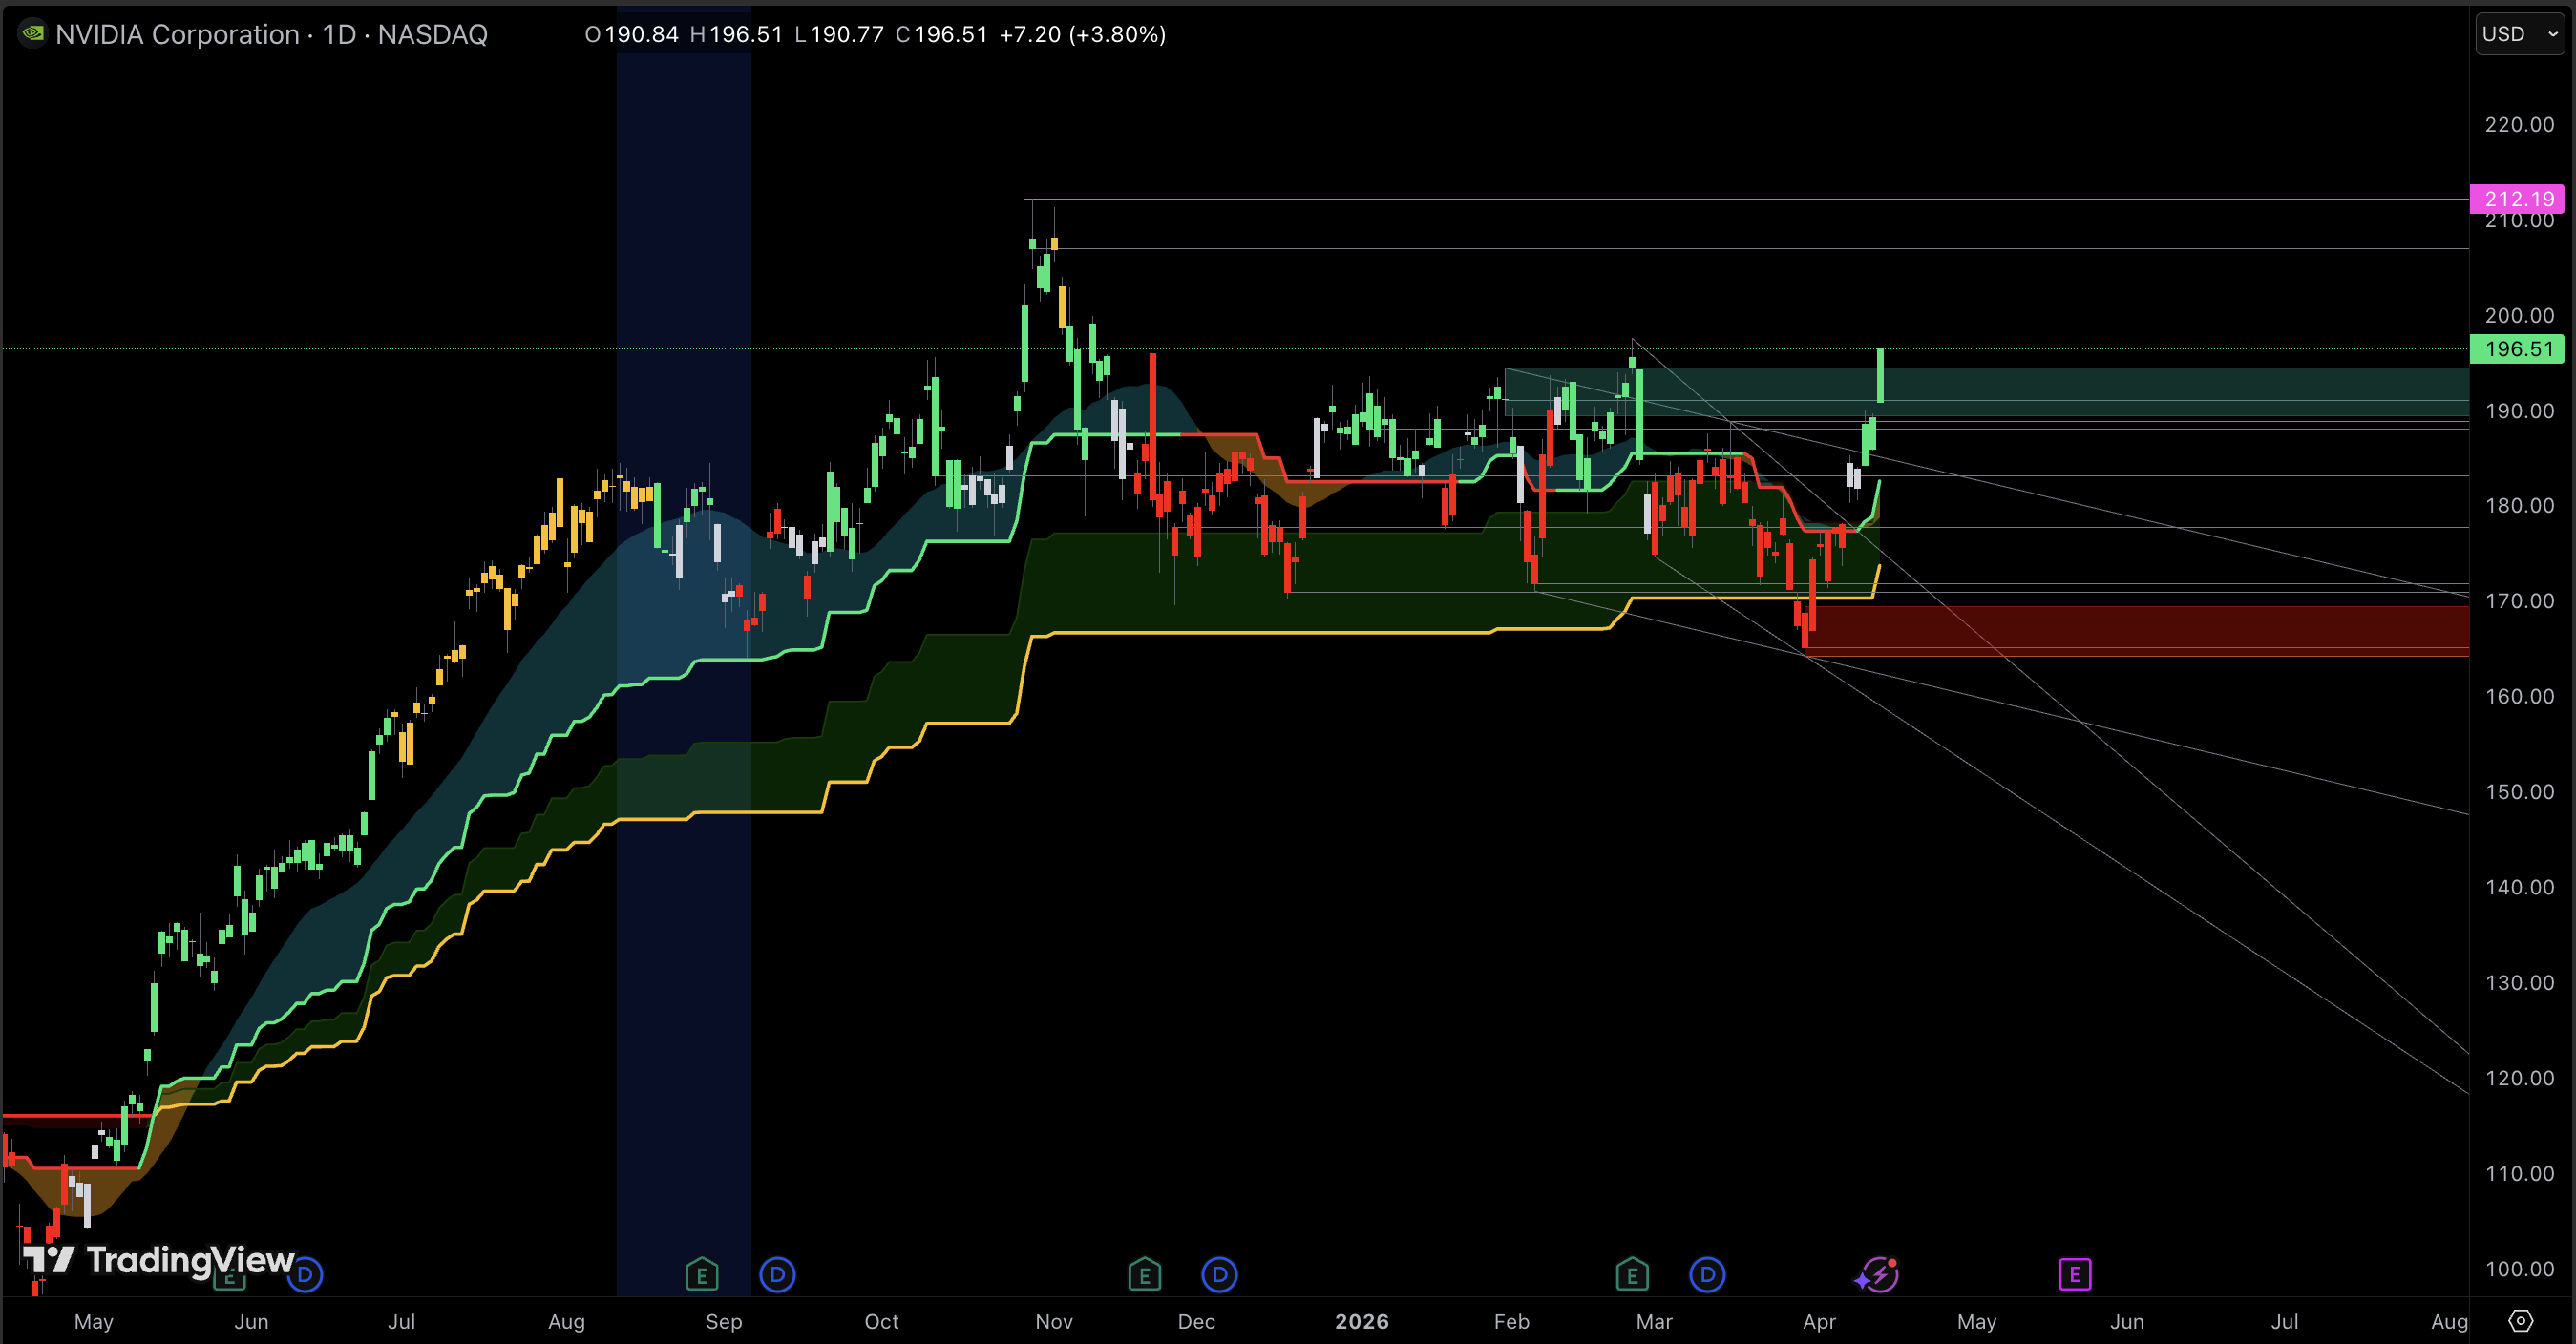Click the earnings E marker below March
The height and width of the screenshot is (1344, 2576).
[1632, 1275]
